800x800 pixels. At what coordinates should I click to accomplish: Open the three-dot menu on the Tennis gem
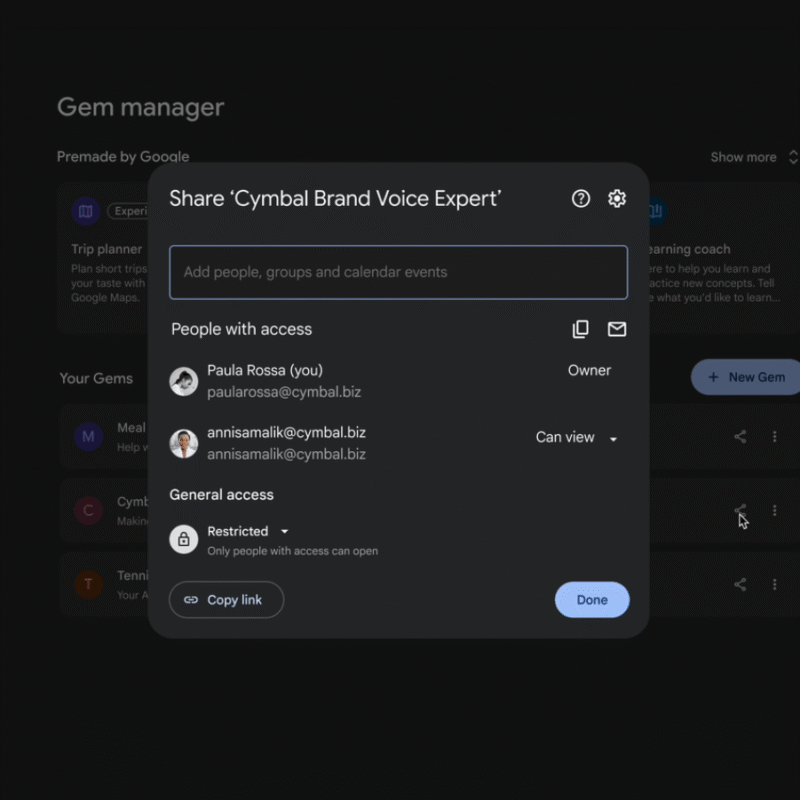click(775, 584)
